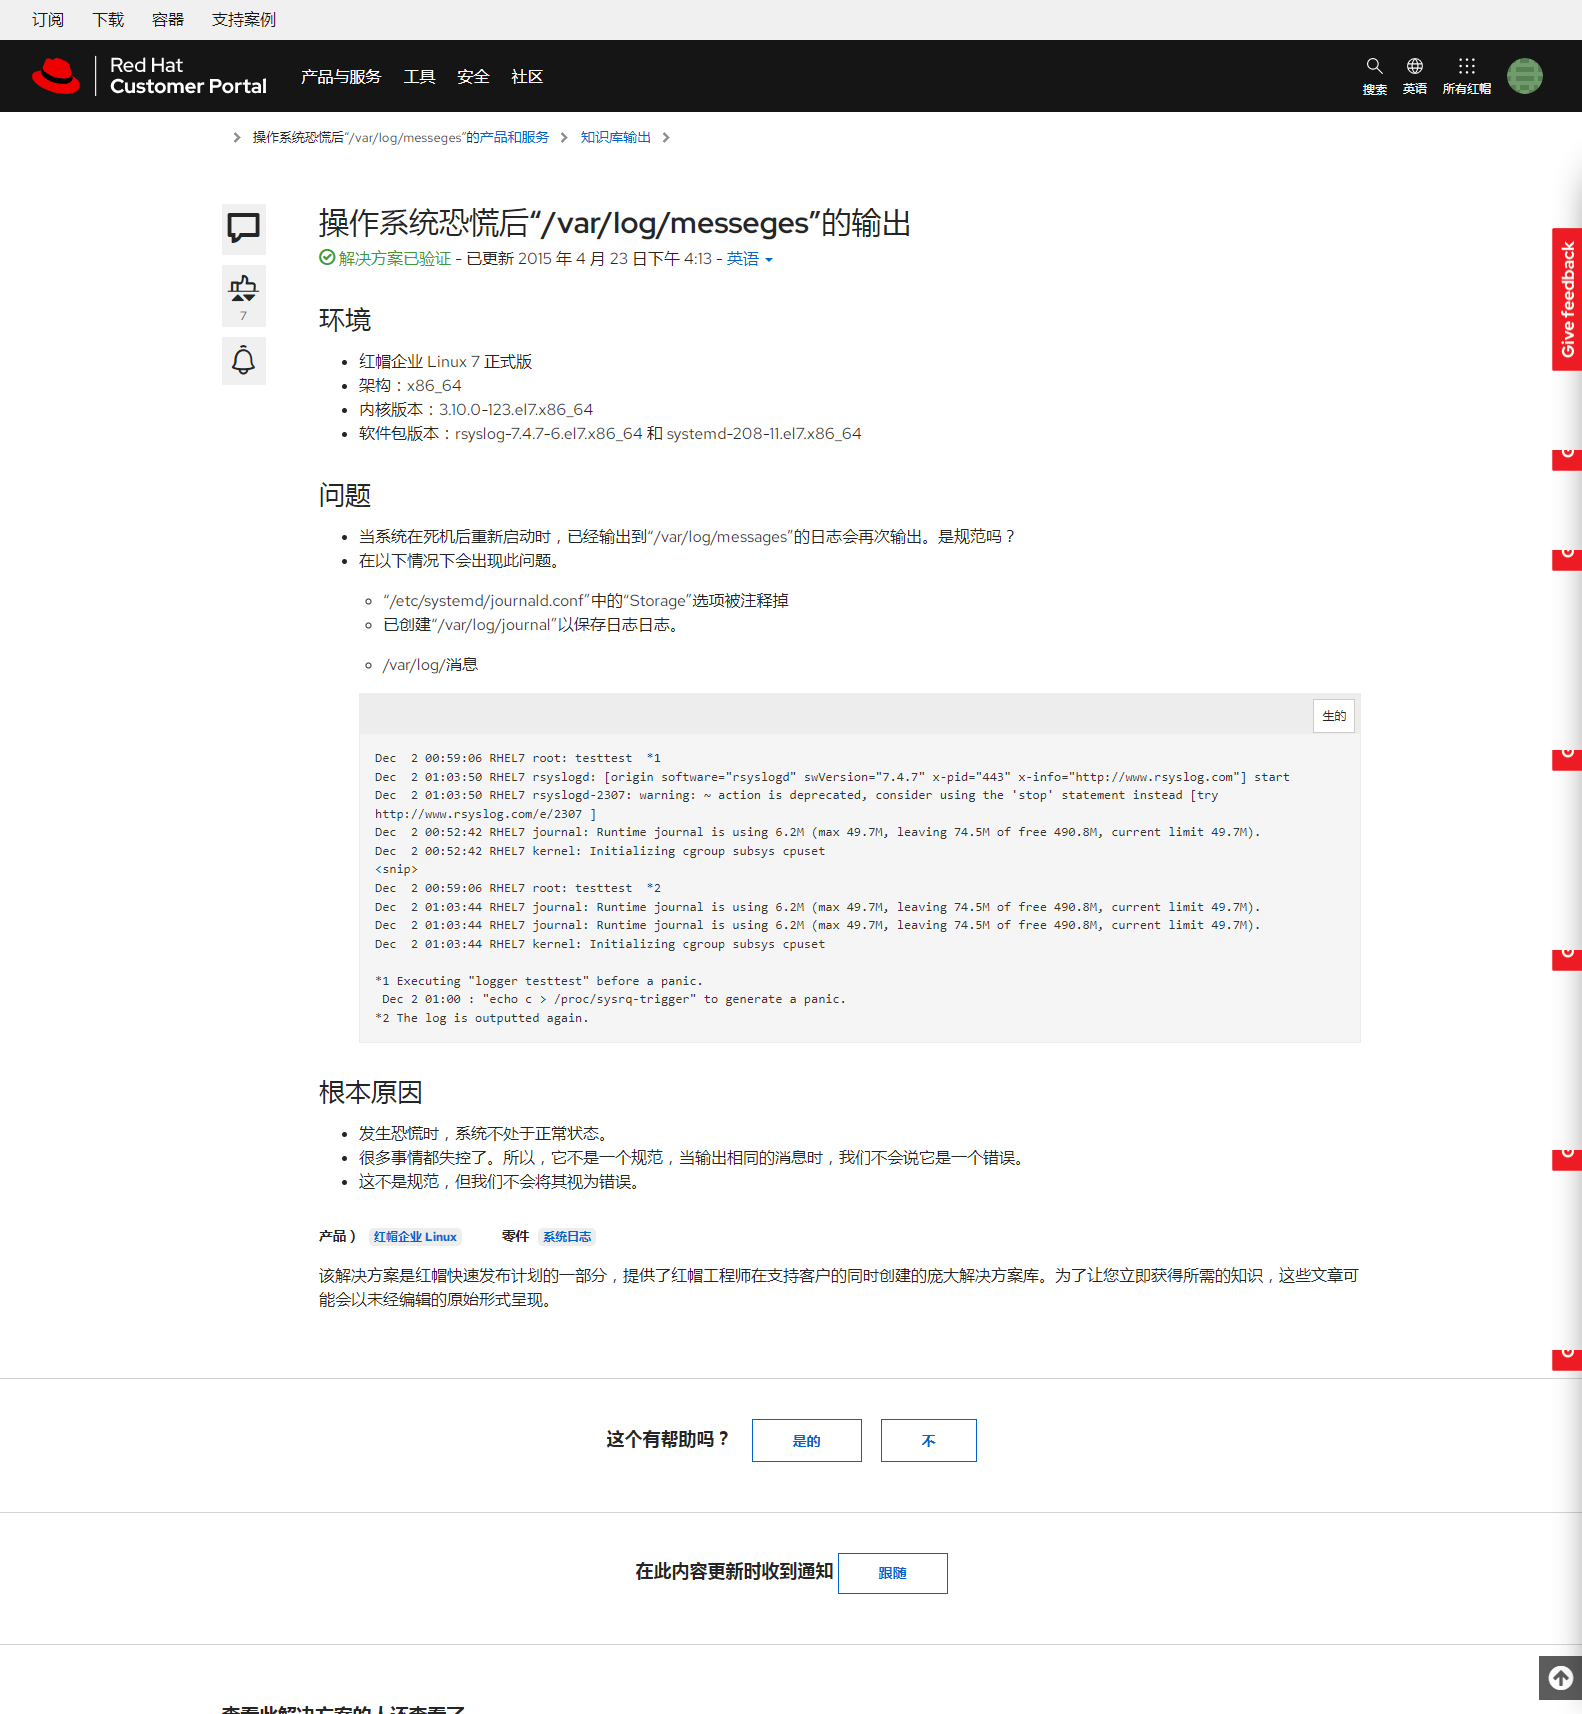Click the 架构：x86_64 list item
Image resolution: width=1582 pixels, height=1714 pixels.
pyautogui.click(x=410, y=386)
